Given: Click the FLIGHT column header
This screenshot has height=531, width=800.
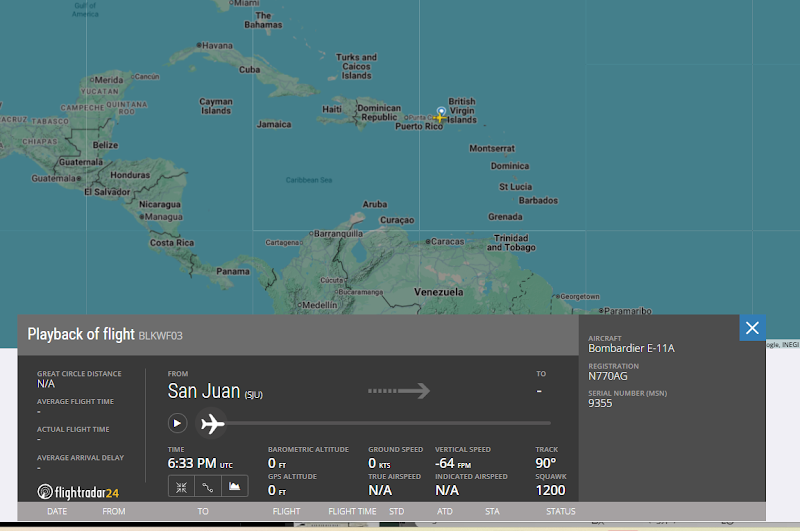Looking at the screenshot, I should pyautogui.click(x=286, y=512).
